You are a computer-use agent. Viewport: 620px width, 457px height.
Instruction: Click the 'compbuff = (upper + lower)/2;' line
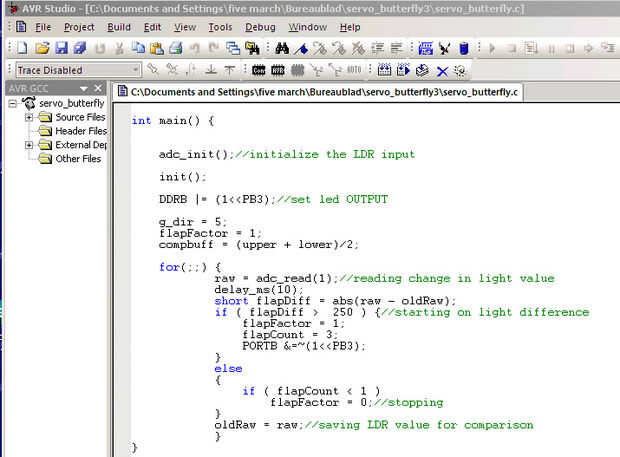tap(258, 245)
